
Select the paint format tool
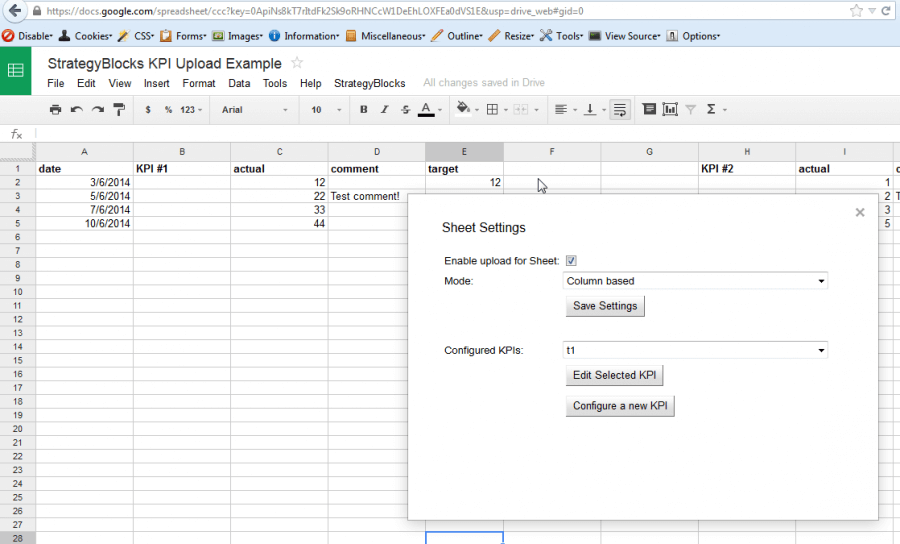pyautogui.click(x=119, y=110)
